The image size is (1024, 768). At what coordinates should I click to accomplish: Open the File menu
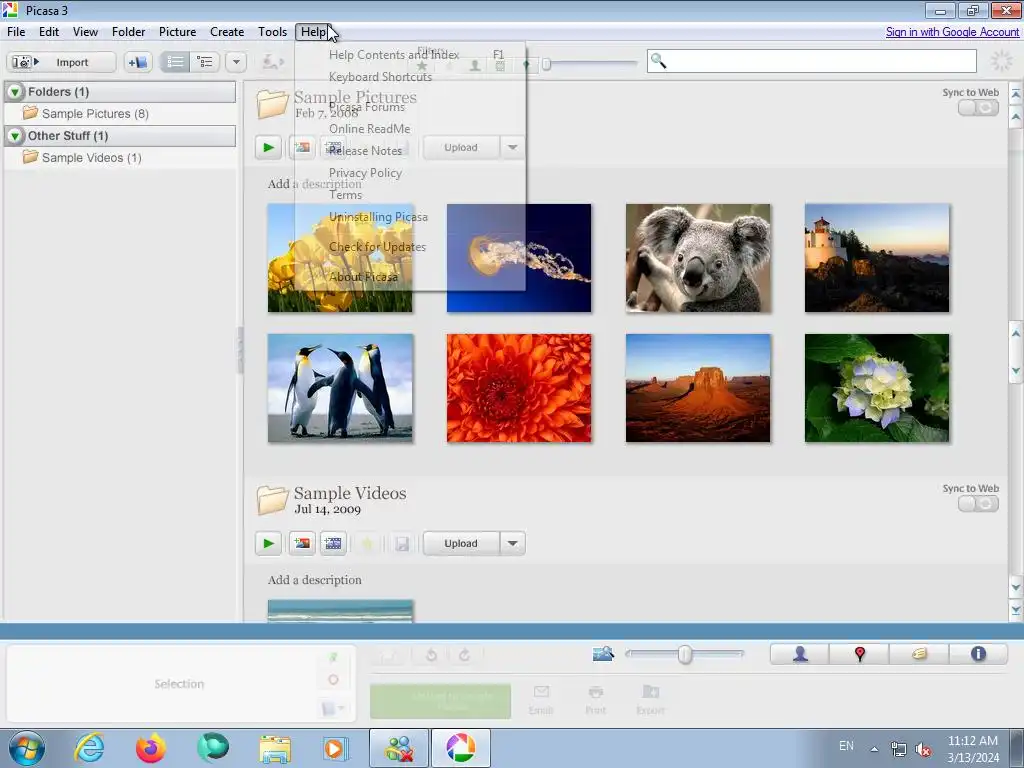[16, 31]
